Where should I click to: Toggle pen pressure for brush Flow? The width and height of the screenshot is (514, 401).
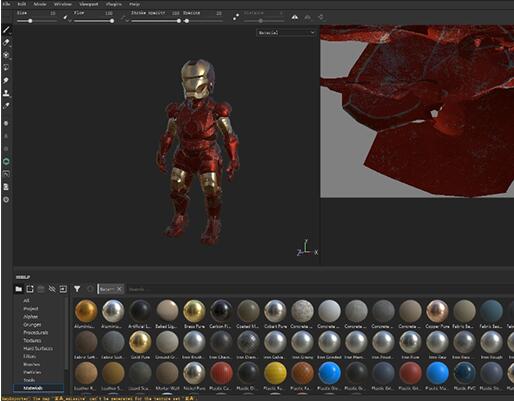(123, 17)
